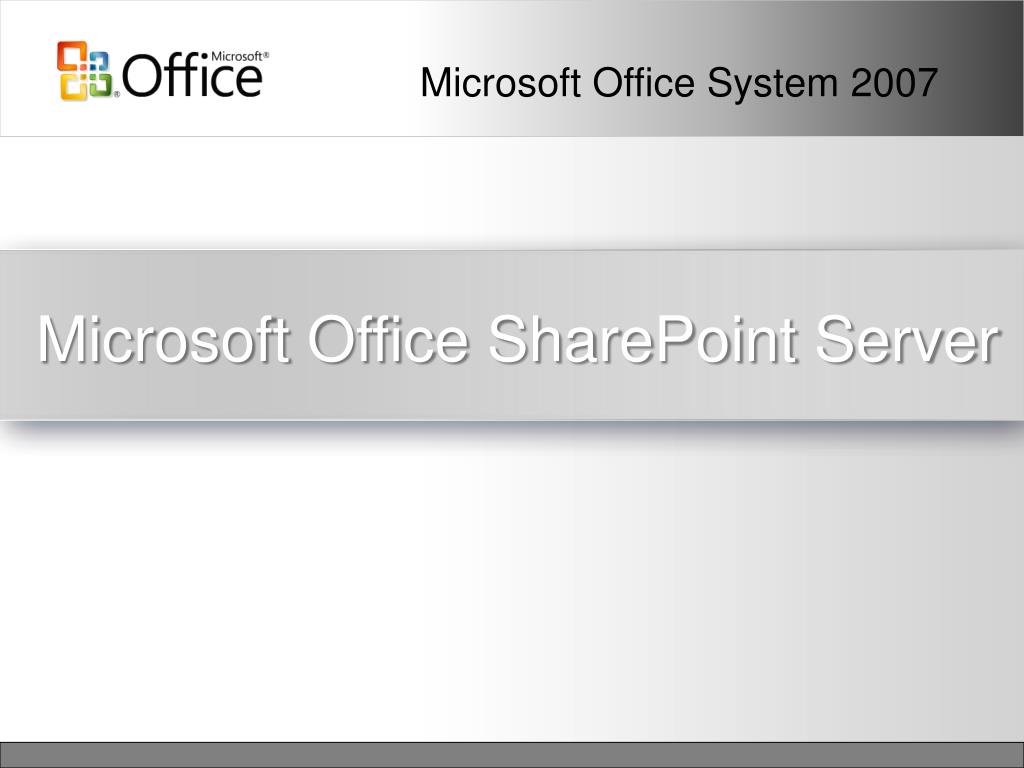Select the Microsoft Office SharePoint Server title

pos(519,339)
